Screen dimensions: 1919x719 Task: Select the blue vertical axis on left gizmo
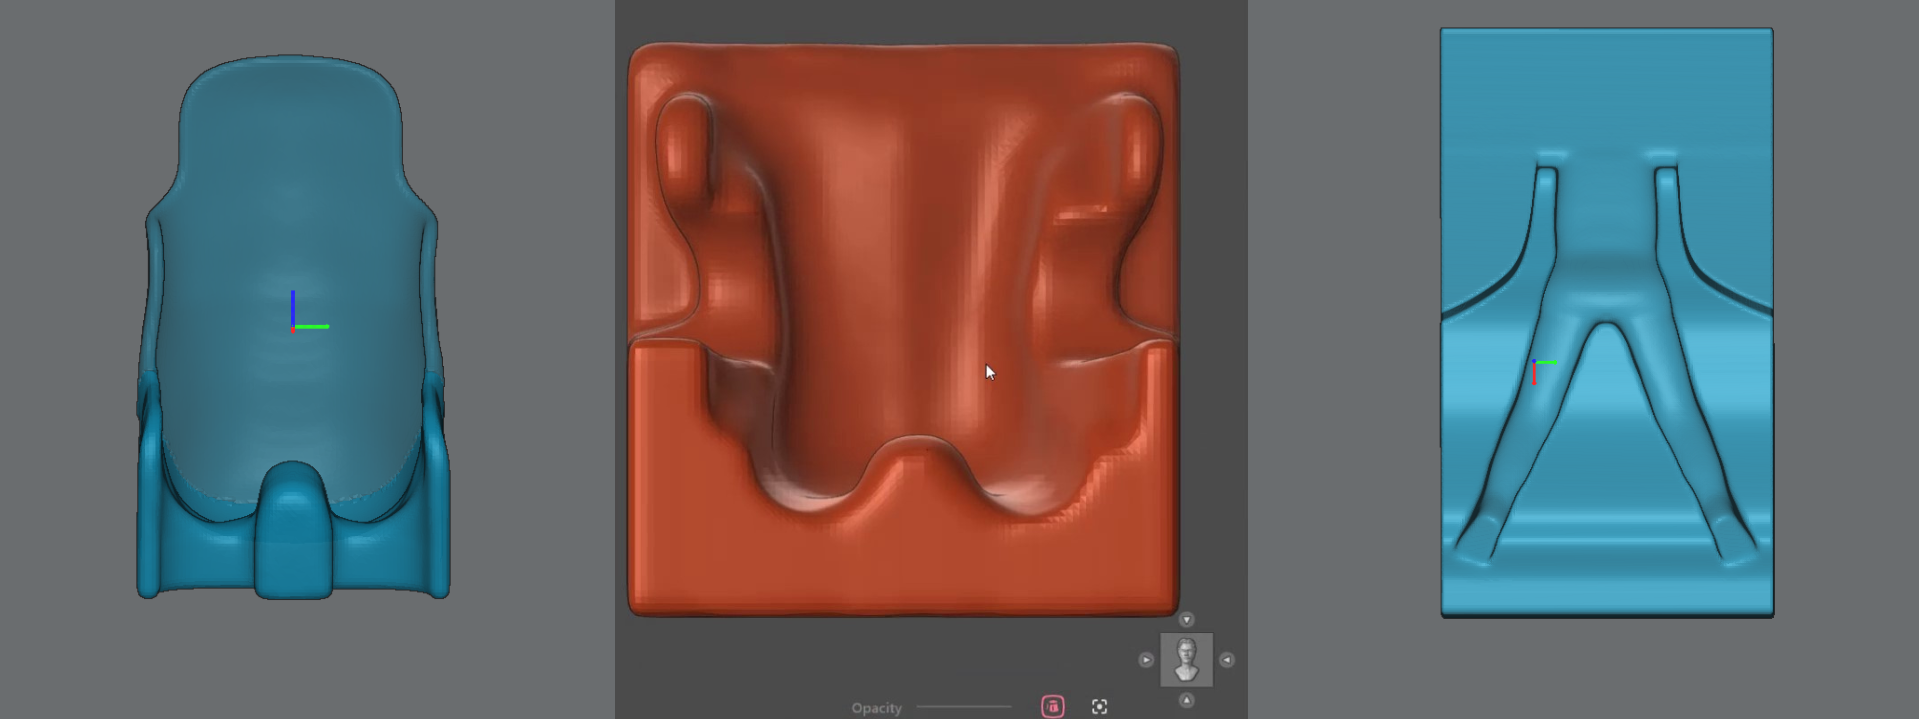coord(293,306)
